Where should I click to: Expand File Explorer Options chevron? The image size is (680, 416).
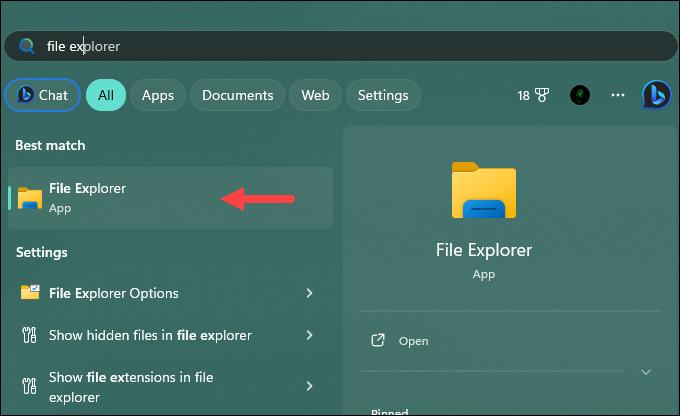tap(309, 293)
